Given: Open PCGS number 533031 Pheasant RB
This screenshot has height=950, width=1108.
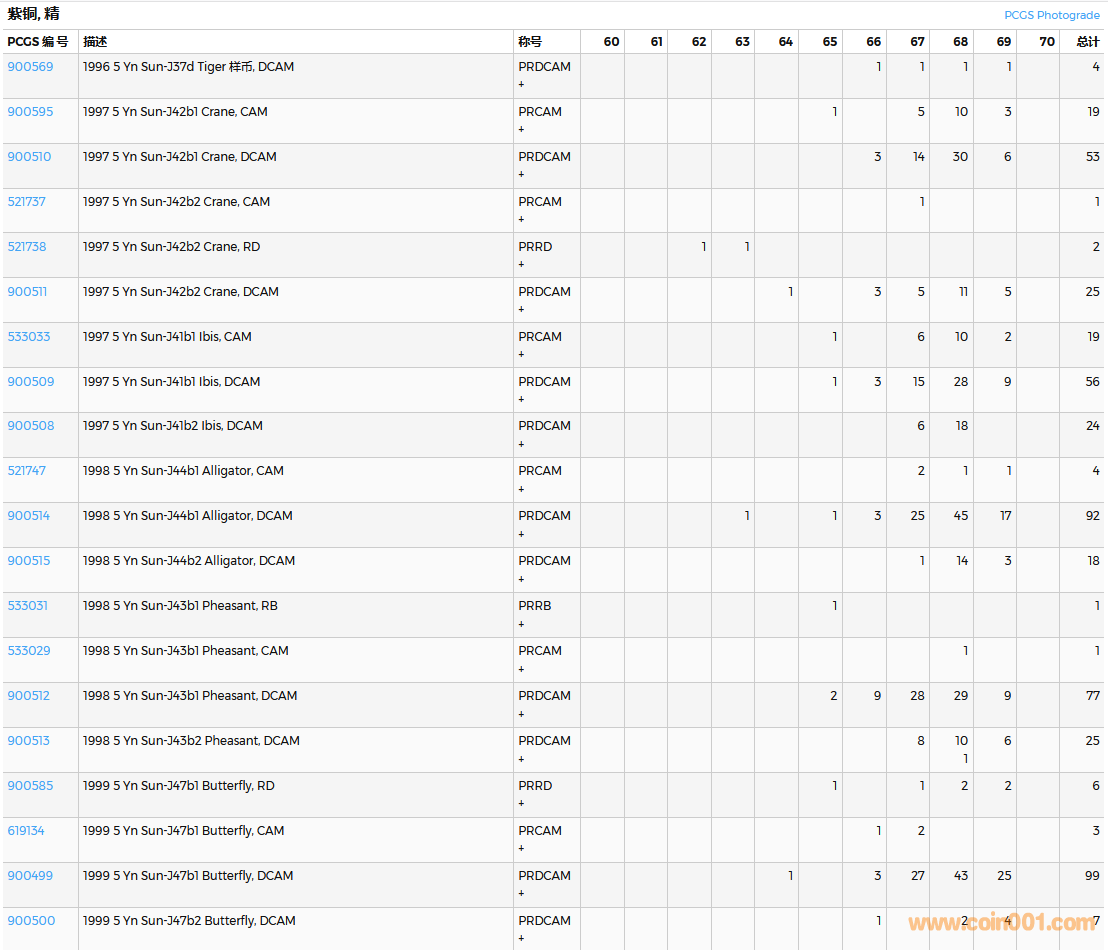Looking at the screenshot, I should click(x=28, y=606).
